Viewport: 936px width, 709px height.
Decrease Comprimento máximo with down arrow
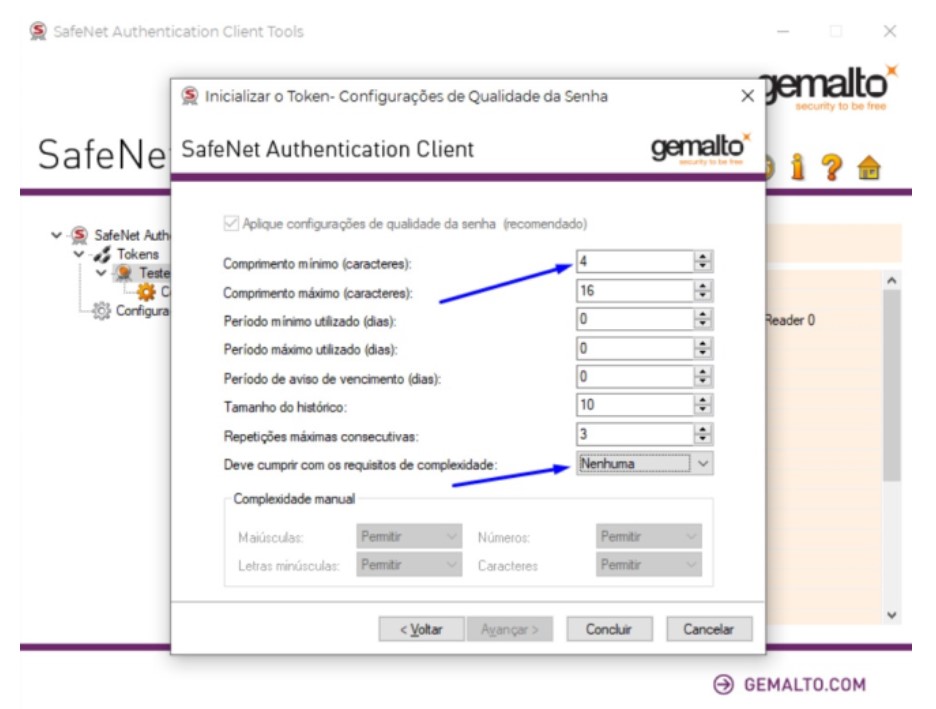(703, 296)
